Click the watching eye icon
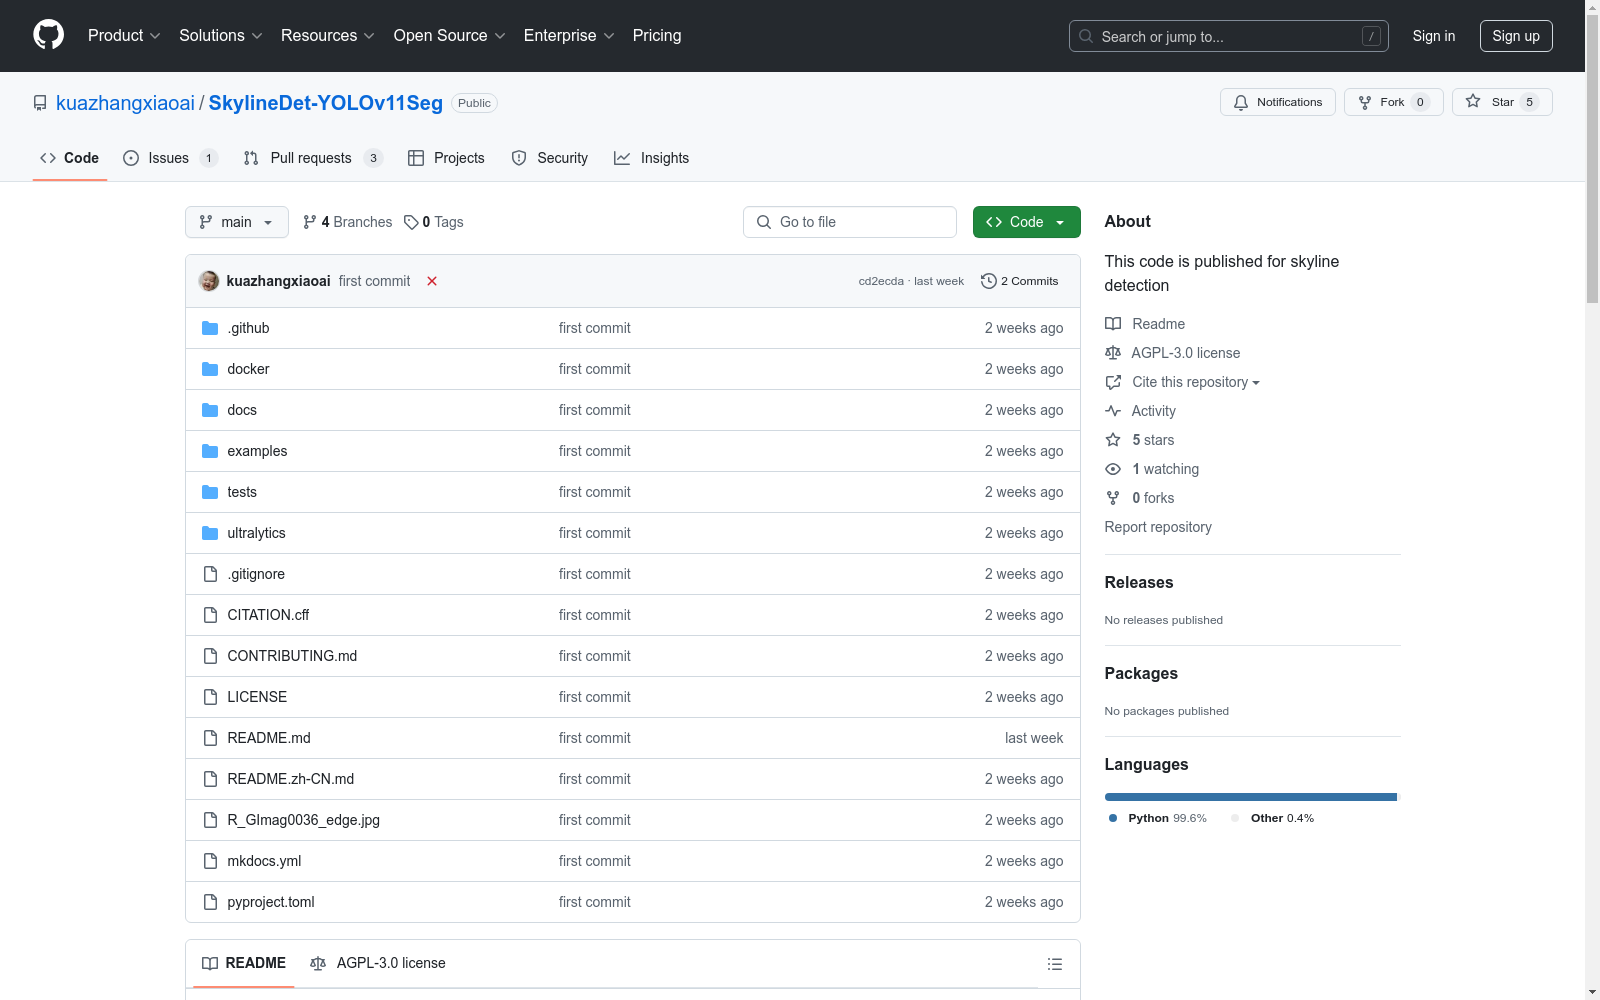Viewport: 1600px width, 1000px height. click(1113, 469)
